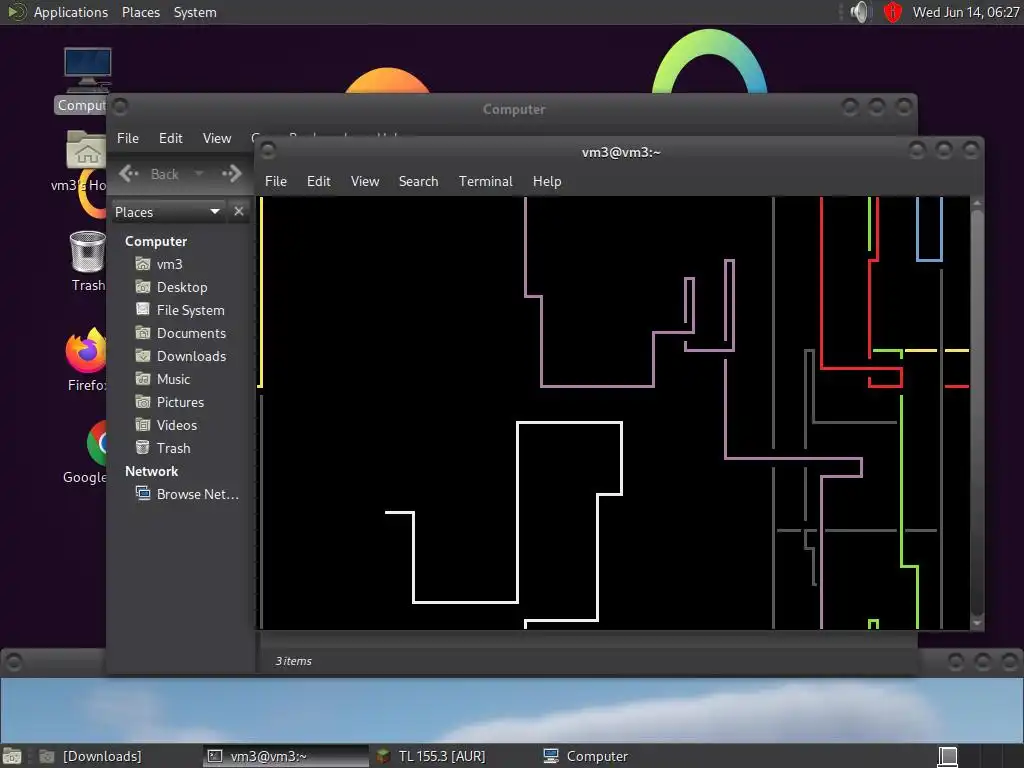Screen dimensions: 1024x768
Task: Open the terminal View menu
Action: pyautogui.click(x=364, y=182)
